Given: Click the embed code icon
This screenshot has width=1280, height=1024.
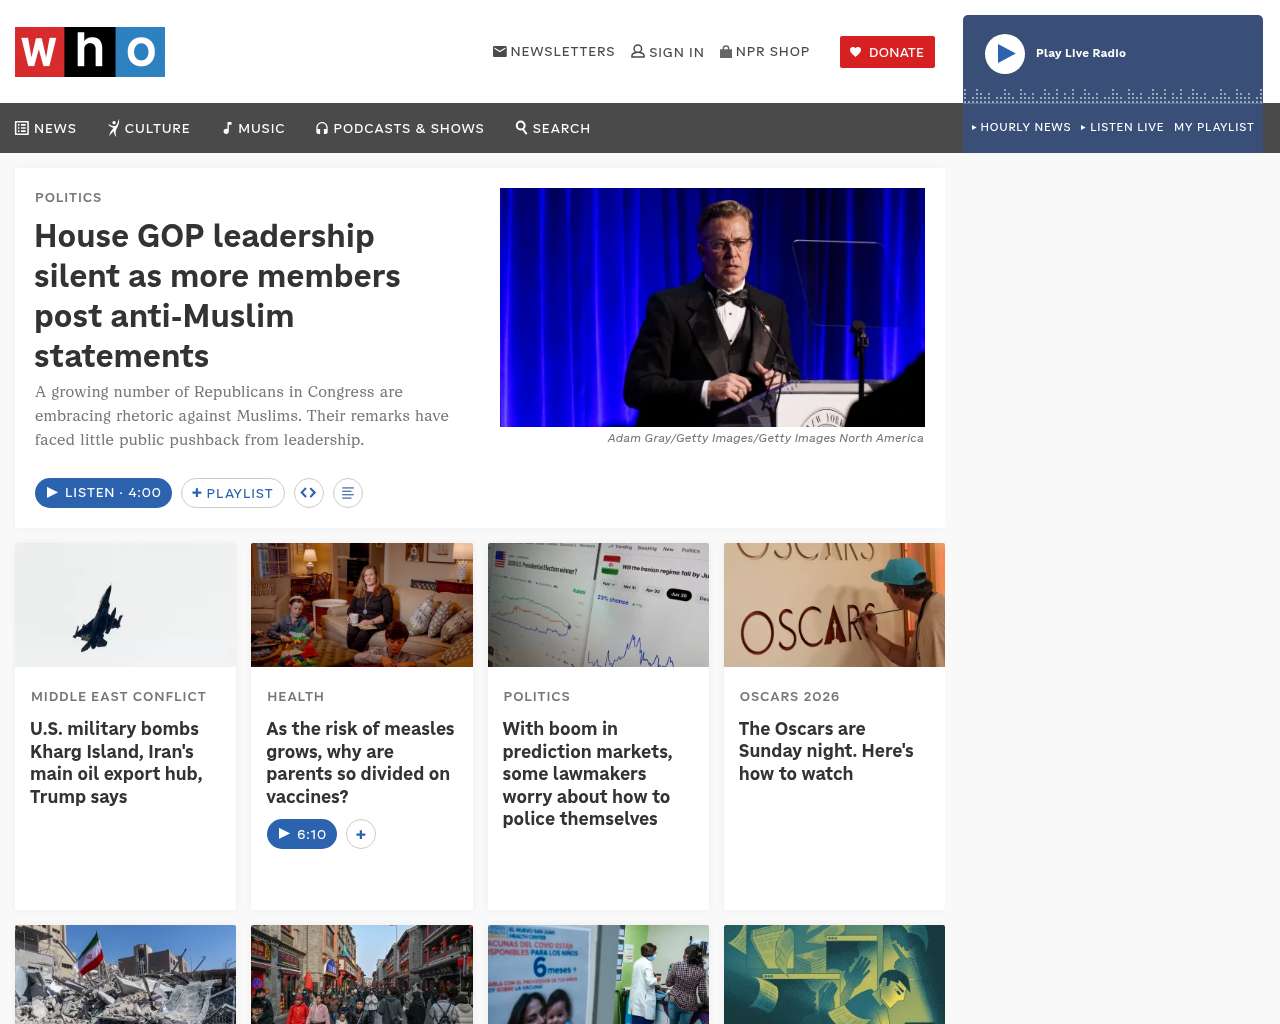Looking at the screenshot, I should pyautogui.click(x=309, y=493).
